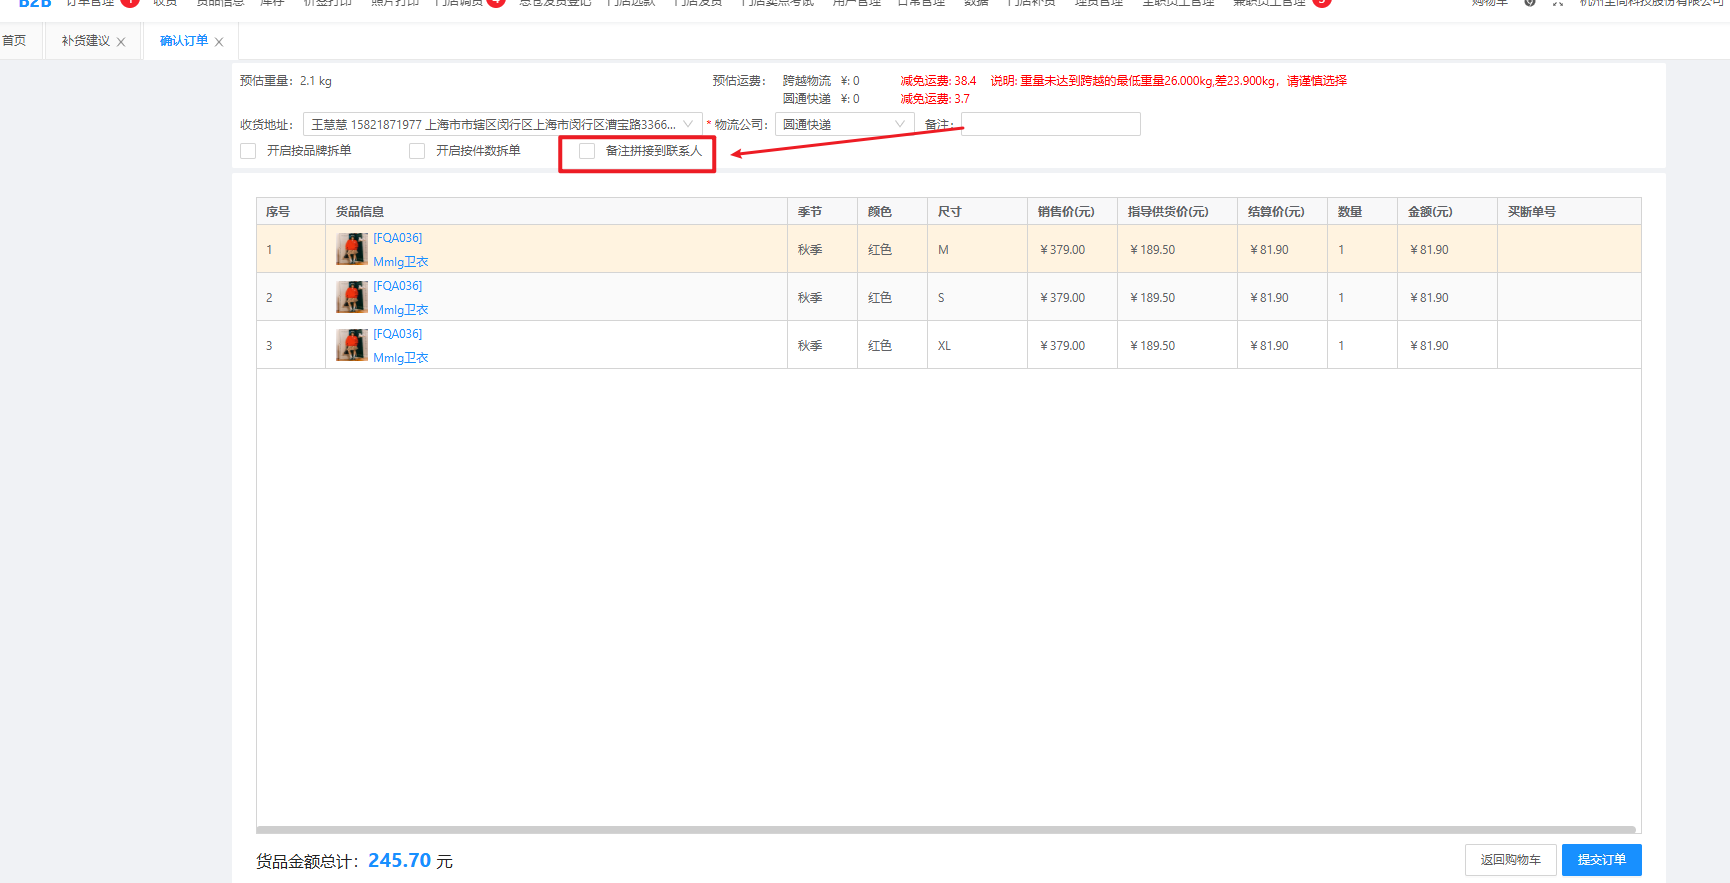Open the [FQA036] link in row 1

[x=398, y=238]
